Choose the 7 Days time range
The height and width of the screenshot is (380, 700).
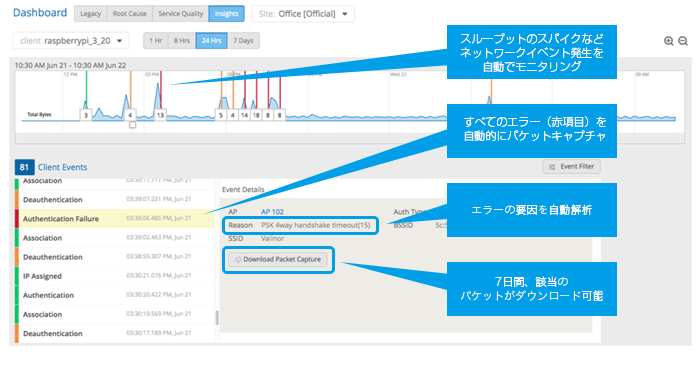pos(243,41)
